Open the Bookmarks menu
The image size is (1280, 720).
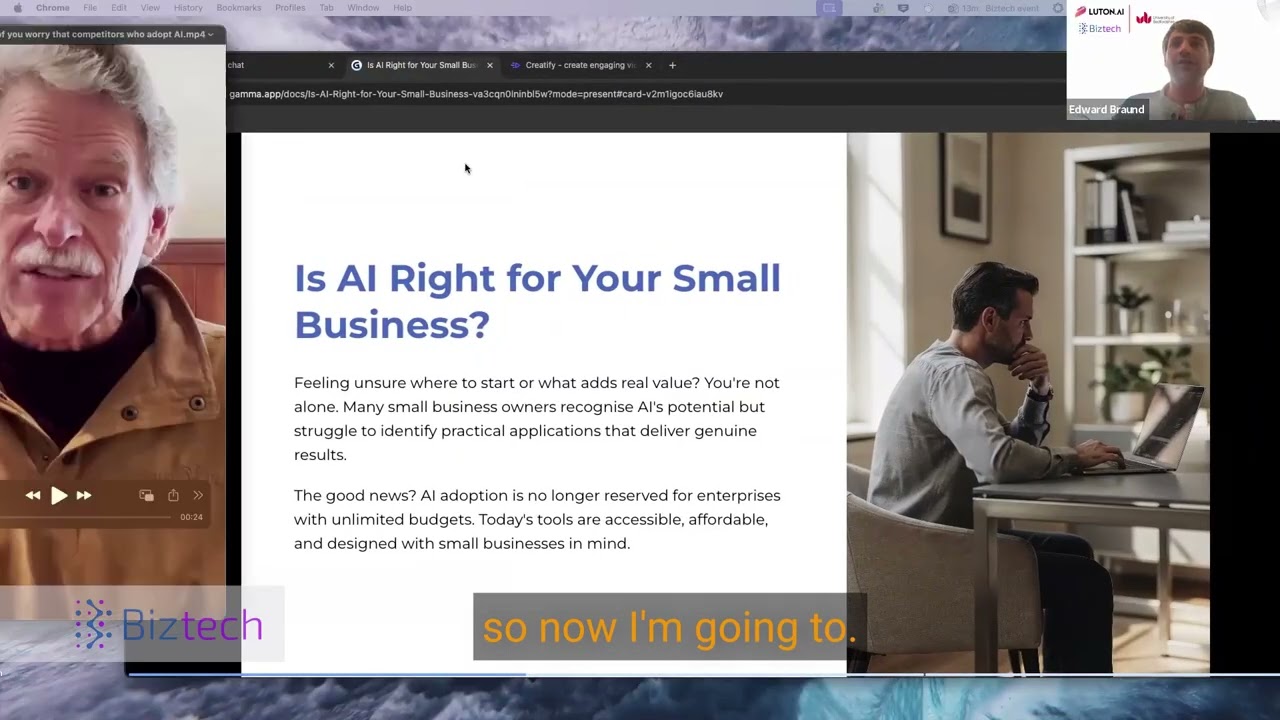pyautogui.click(x=239, y=8)
